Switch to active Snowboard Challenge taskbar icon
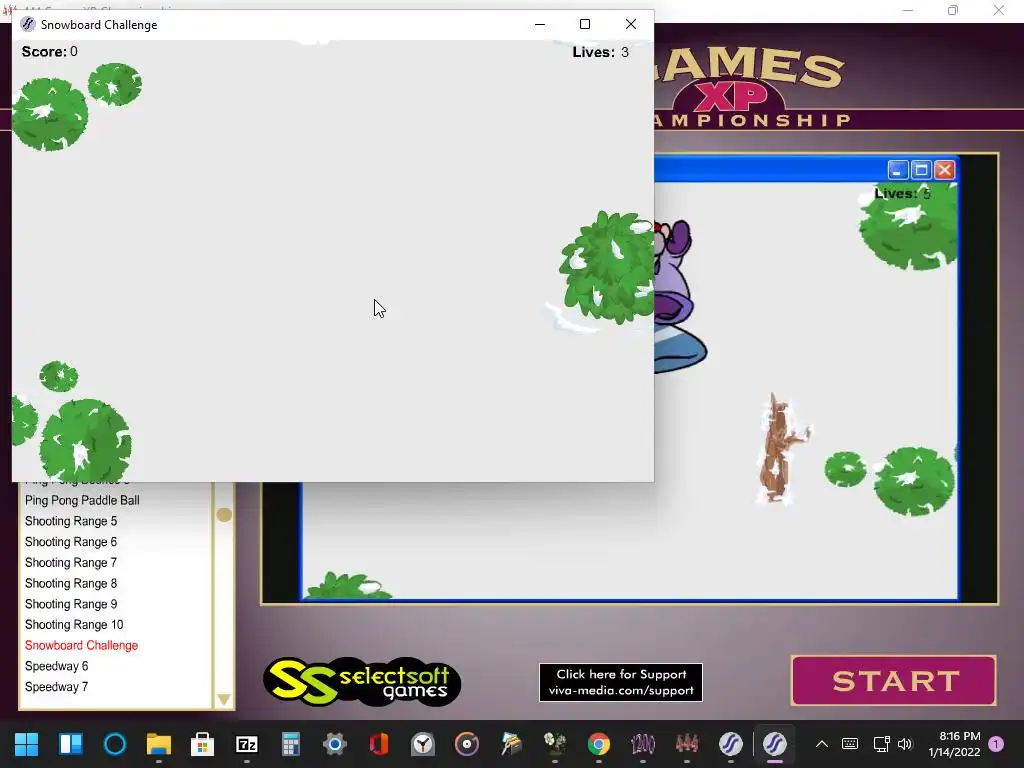This screenshot has height=768, width=1024. tap(775, 744)
